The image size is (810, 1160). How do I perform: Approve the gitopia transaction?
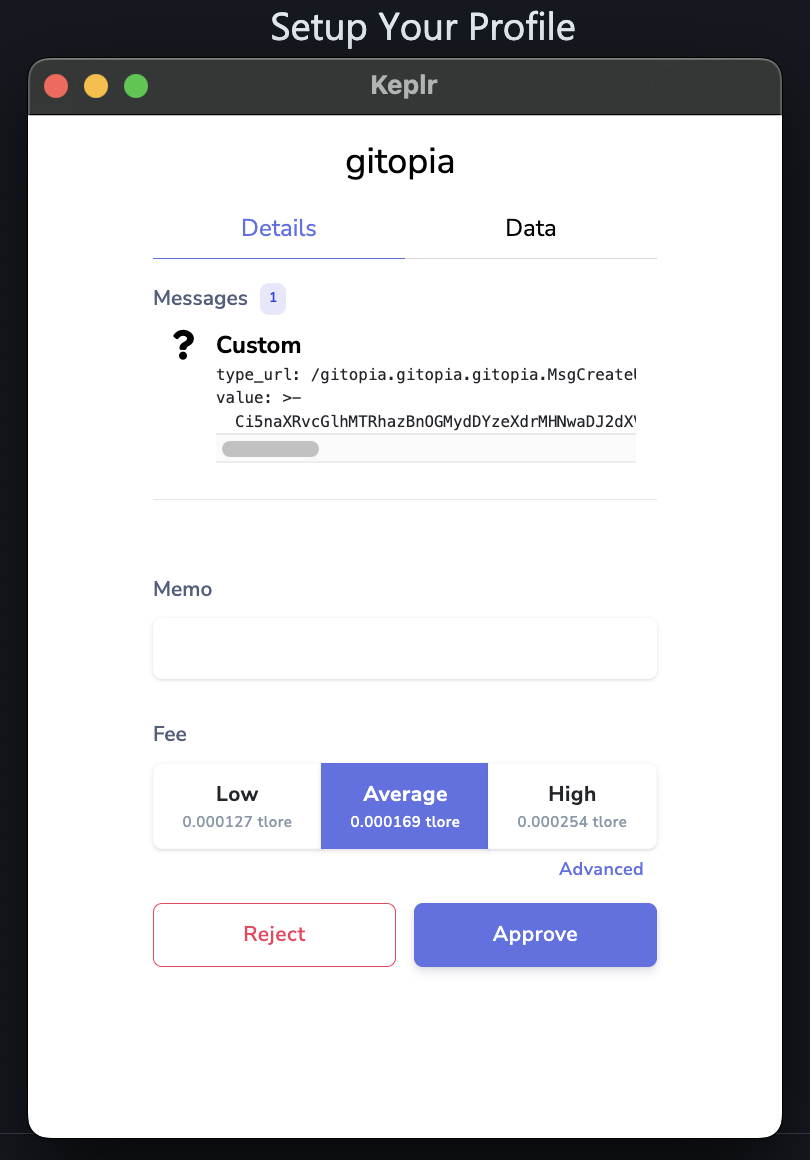(535, 934)
